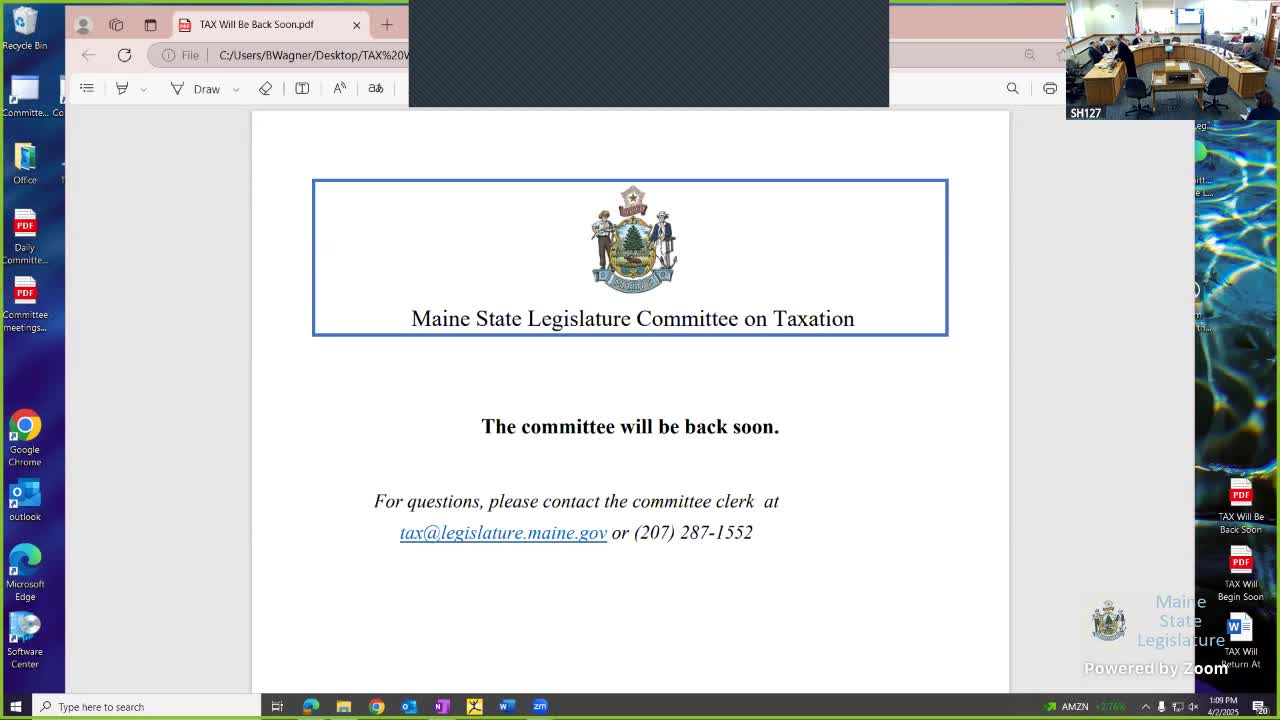Viewport: 1280px width, 720px height.
Task: Open the Translate PDF option
Action: [376, 89]
